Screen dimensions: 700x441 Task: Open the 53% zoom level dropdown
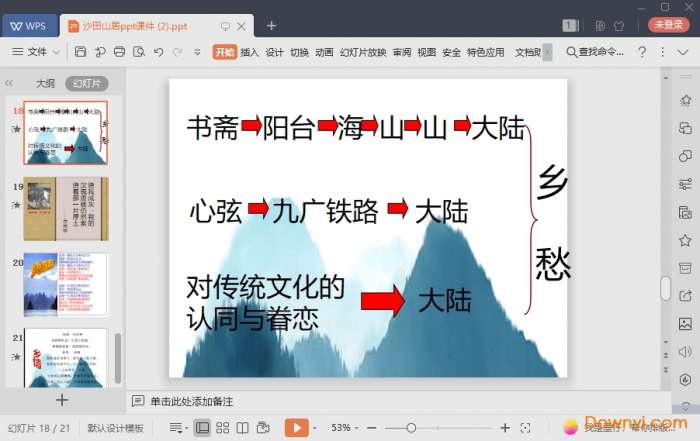(344, 428)
